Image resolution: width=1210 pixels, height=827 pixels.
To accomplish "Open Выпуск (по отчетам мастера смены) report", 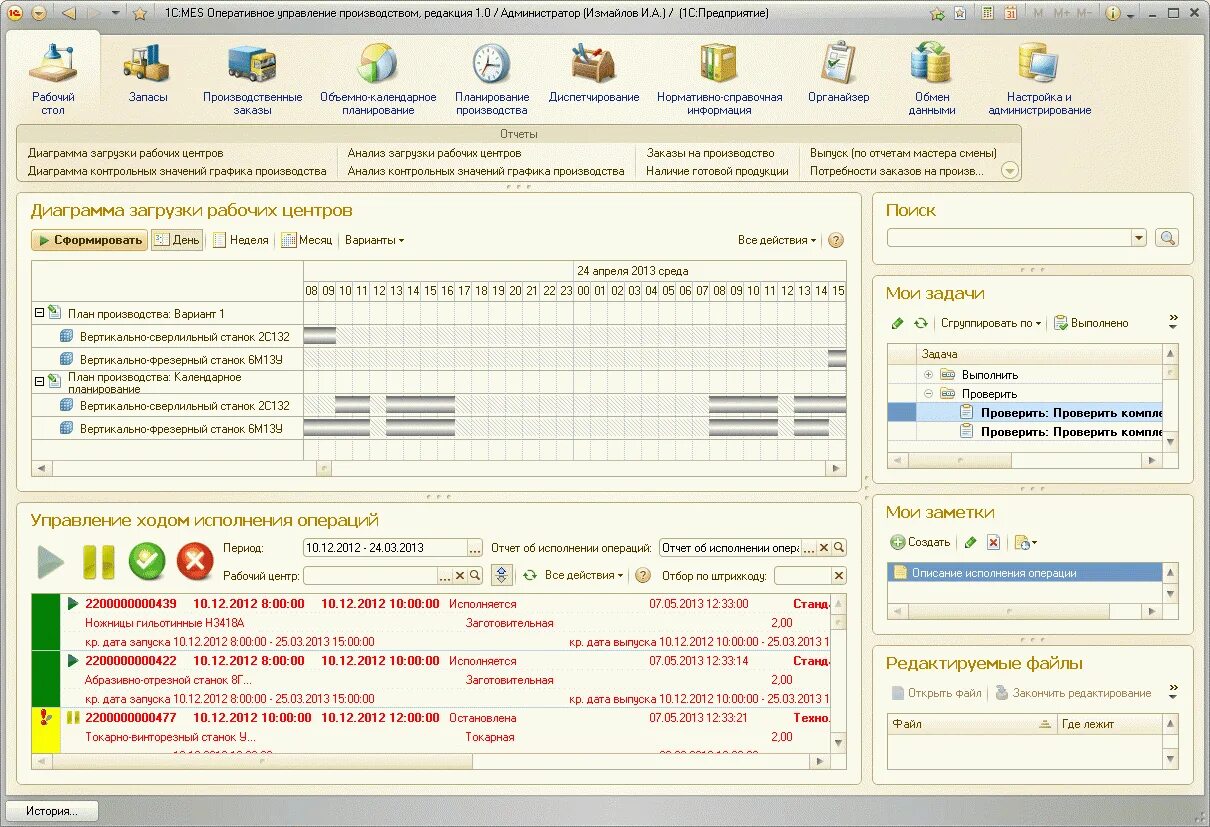I will [903, 153].
